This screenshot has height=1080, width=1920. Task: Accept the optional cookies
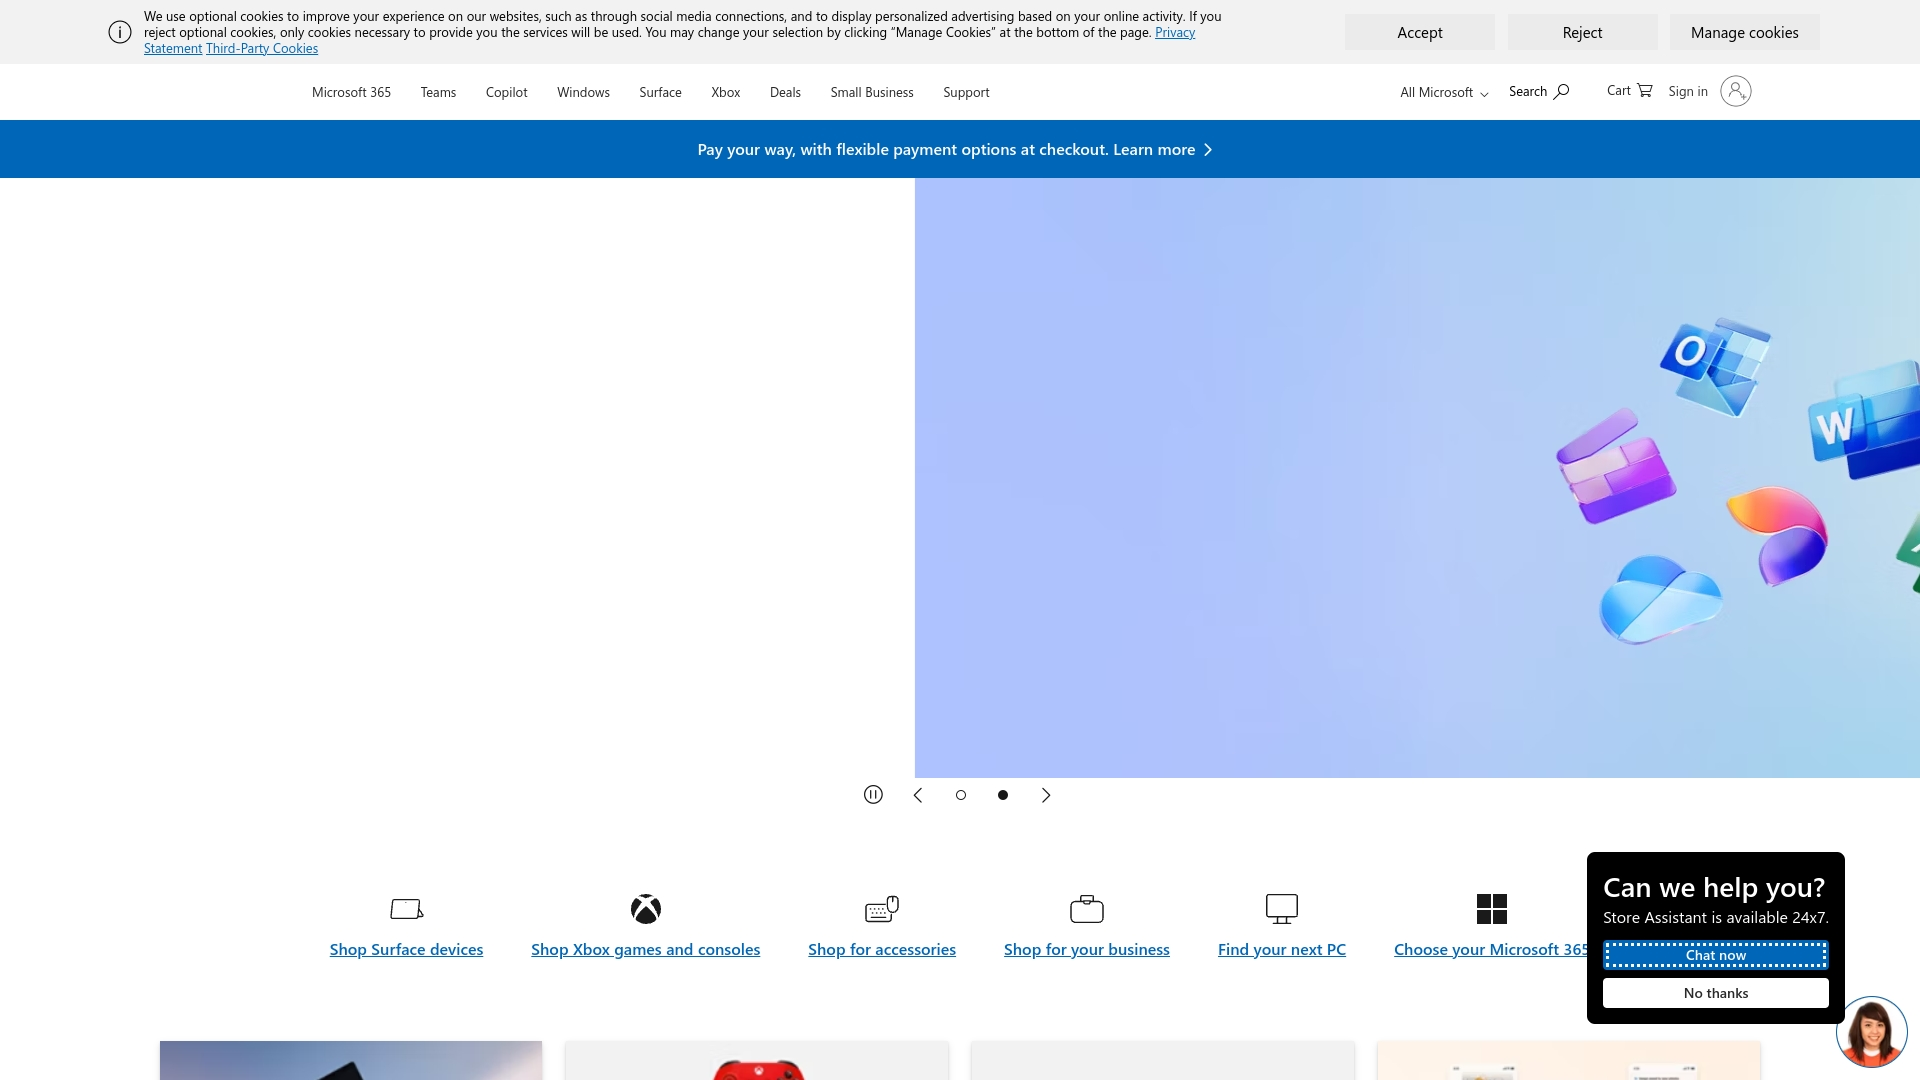[1420, 32]
